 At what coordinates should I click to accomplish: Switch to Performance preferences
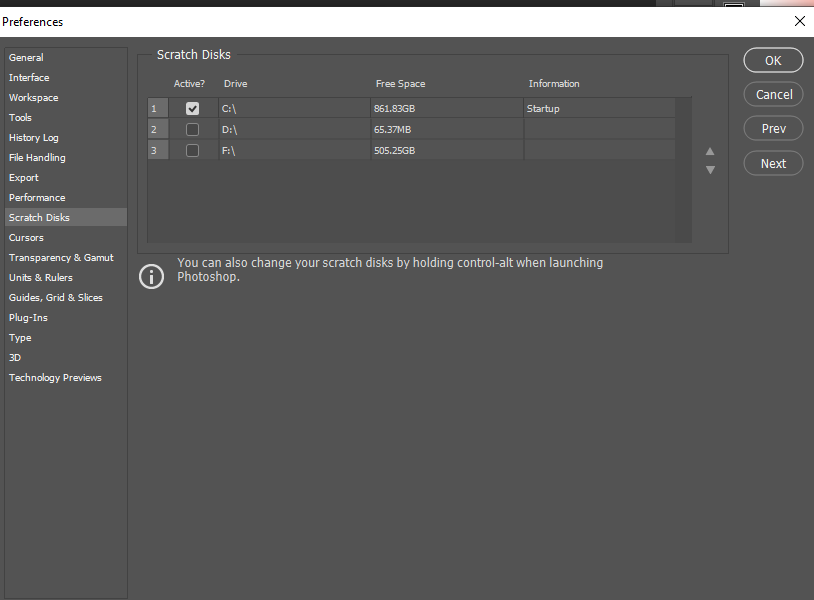coord(65,197)
